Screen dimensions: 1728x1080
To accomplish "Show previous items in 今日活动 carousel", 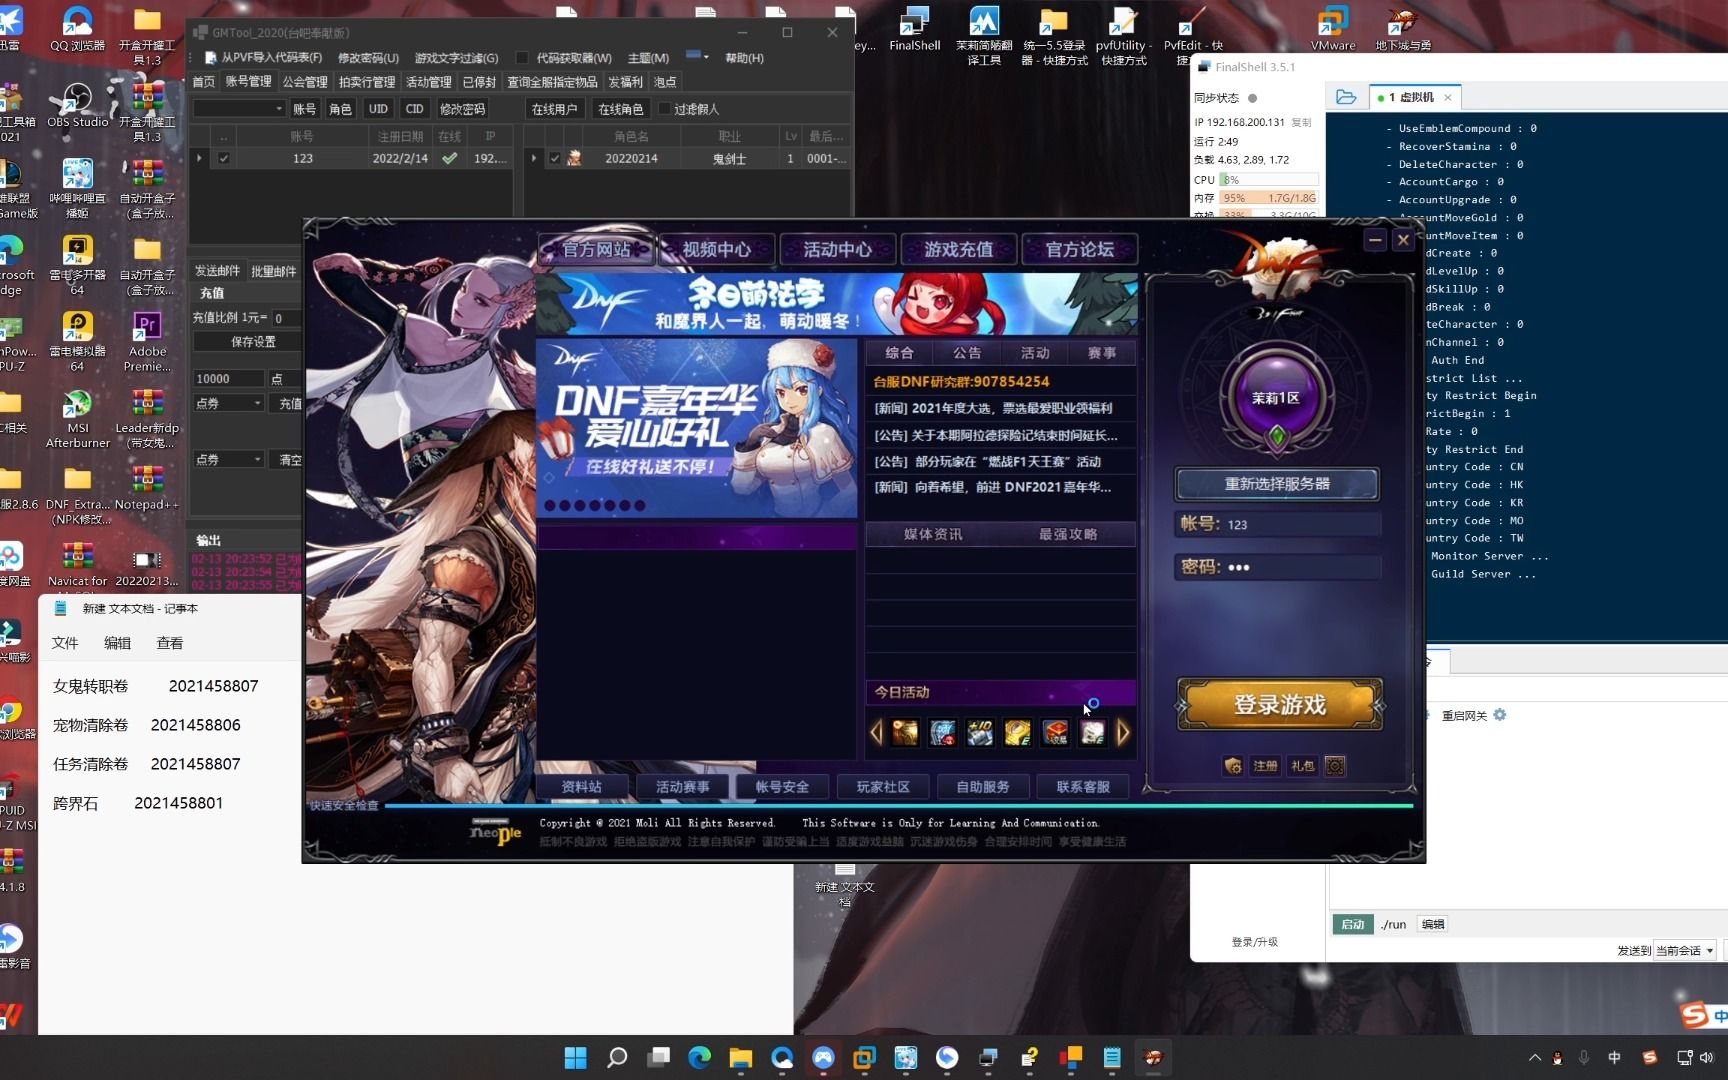I will [x=877, y=732].
